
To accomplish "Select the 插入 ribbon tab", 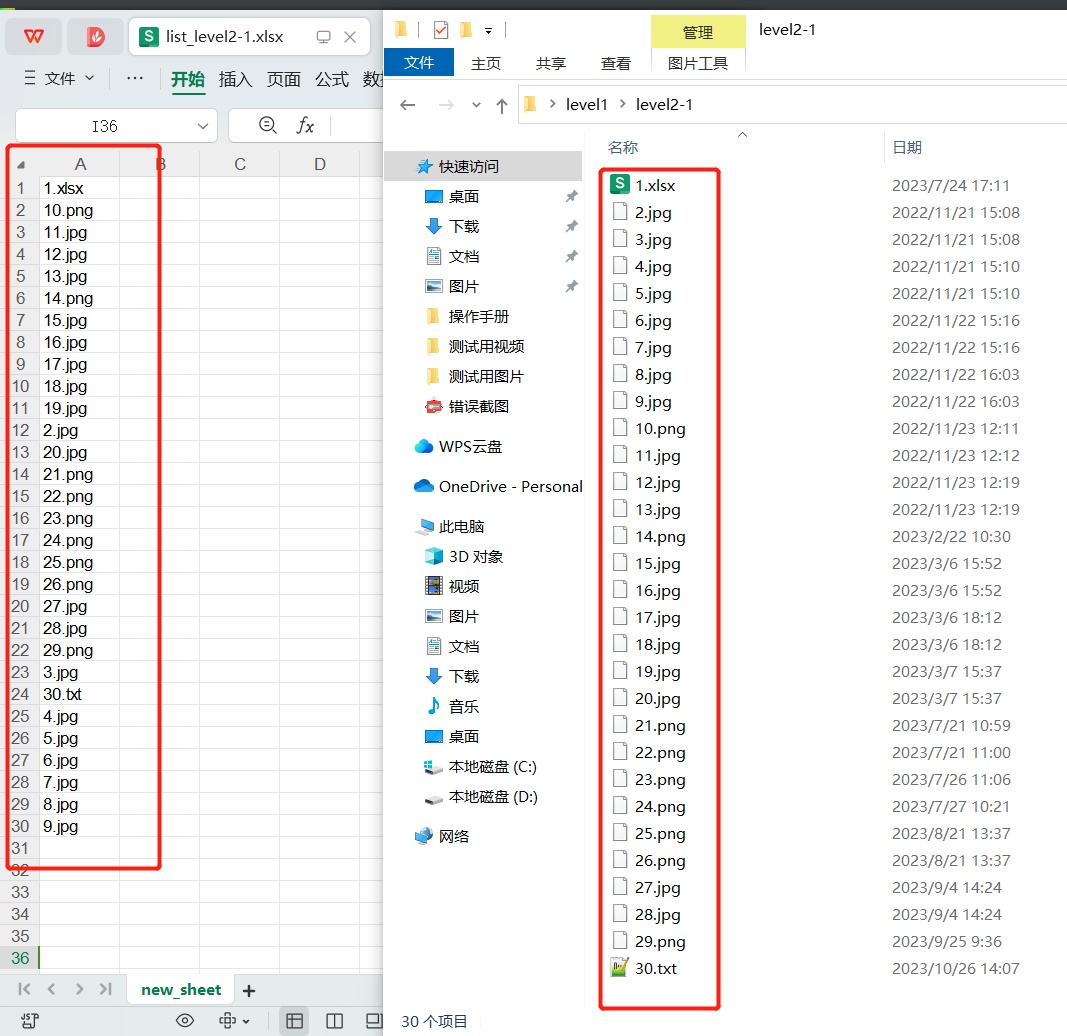I will (x=235, y=79).
